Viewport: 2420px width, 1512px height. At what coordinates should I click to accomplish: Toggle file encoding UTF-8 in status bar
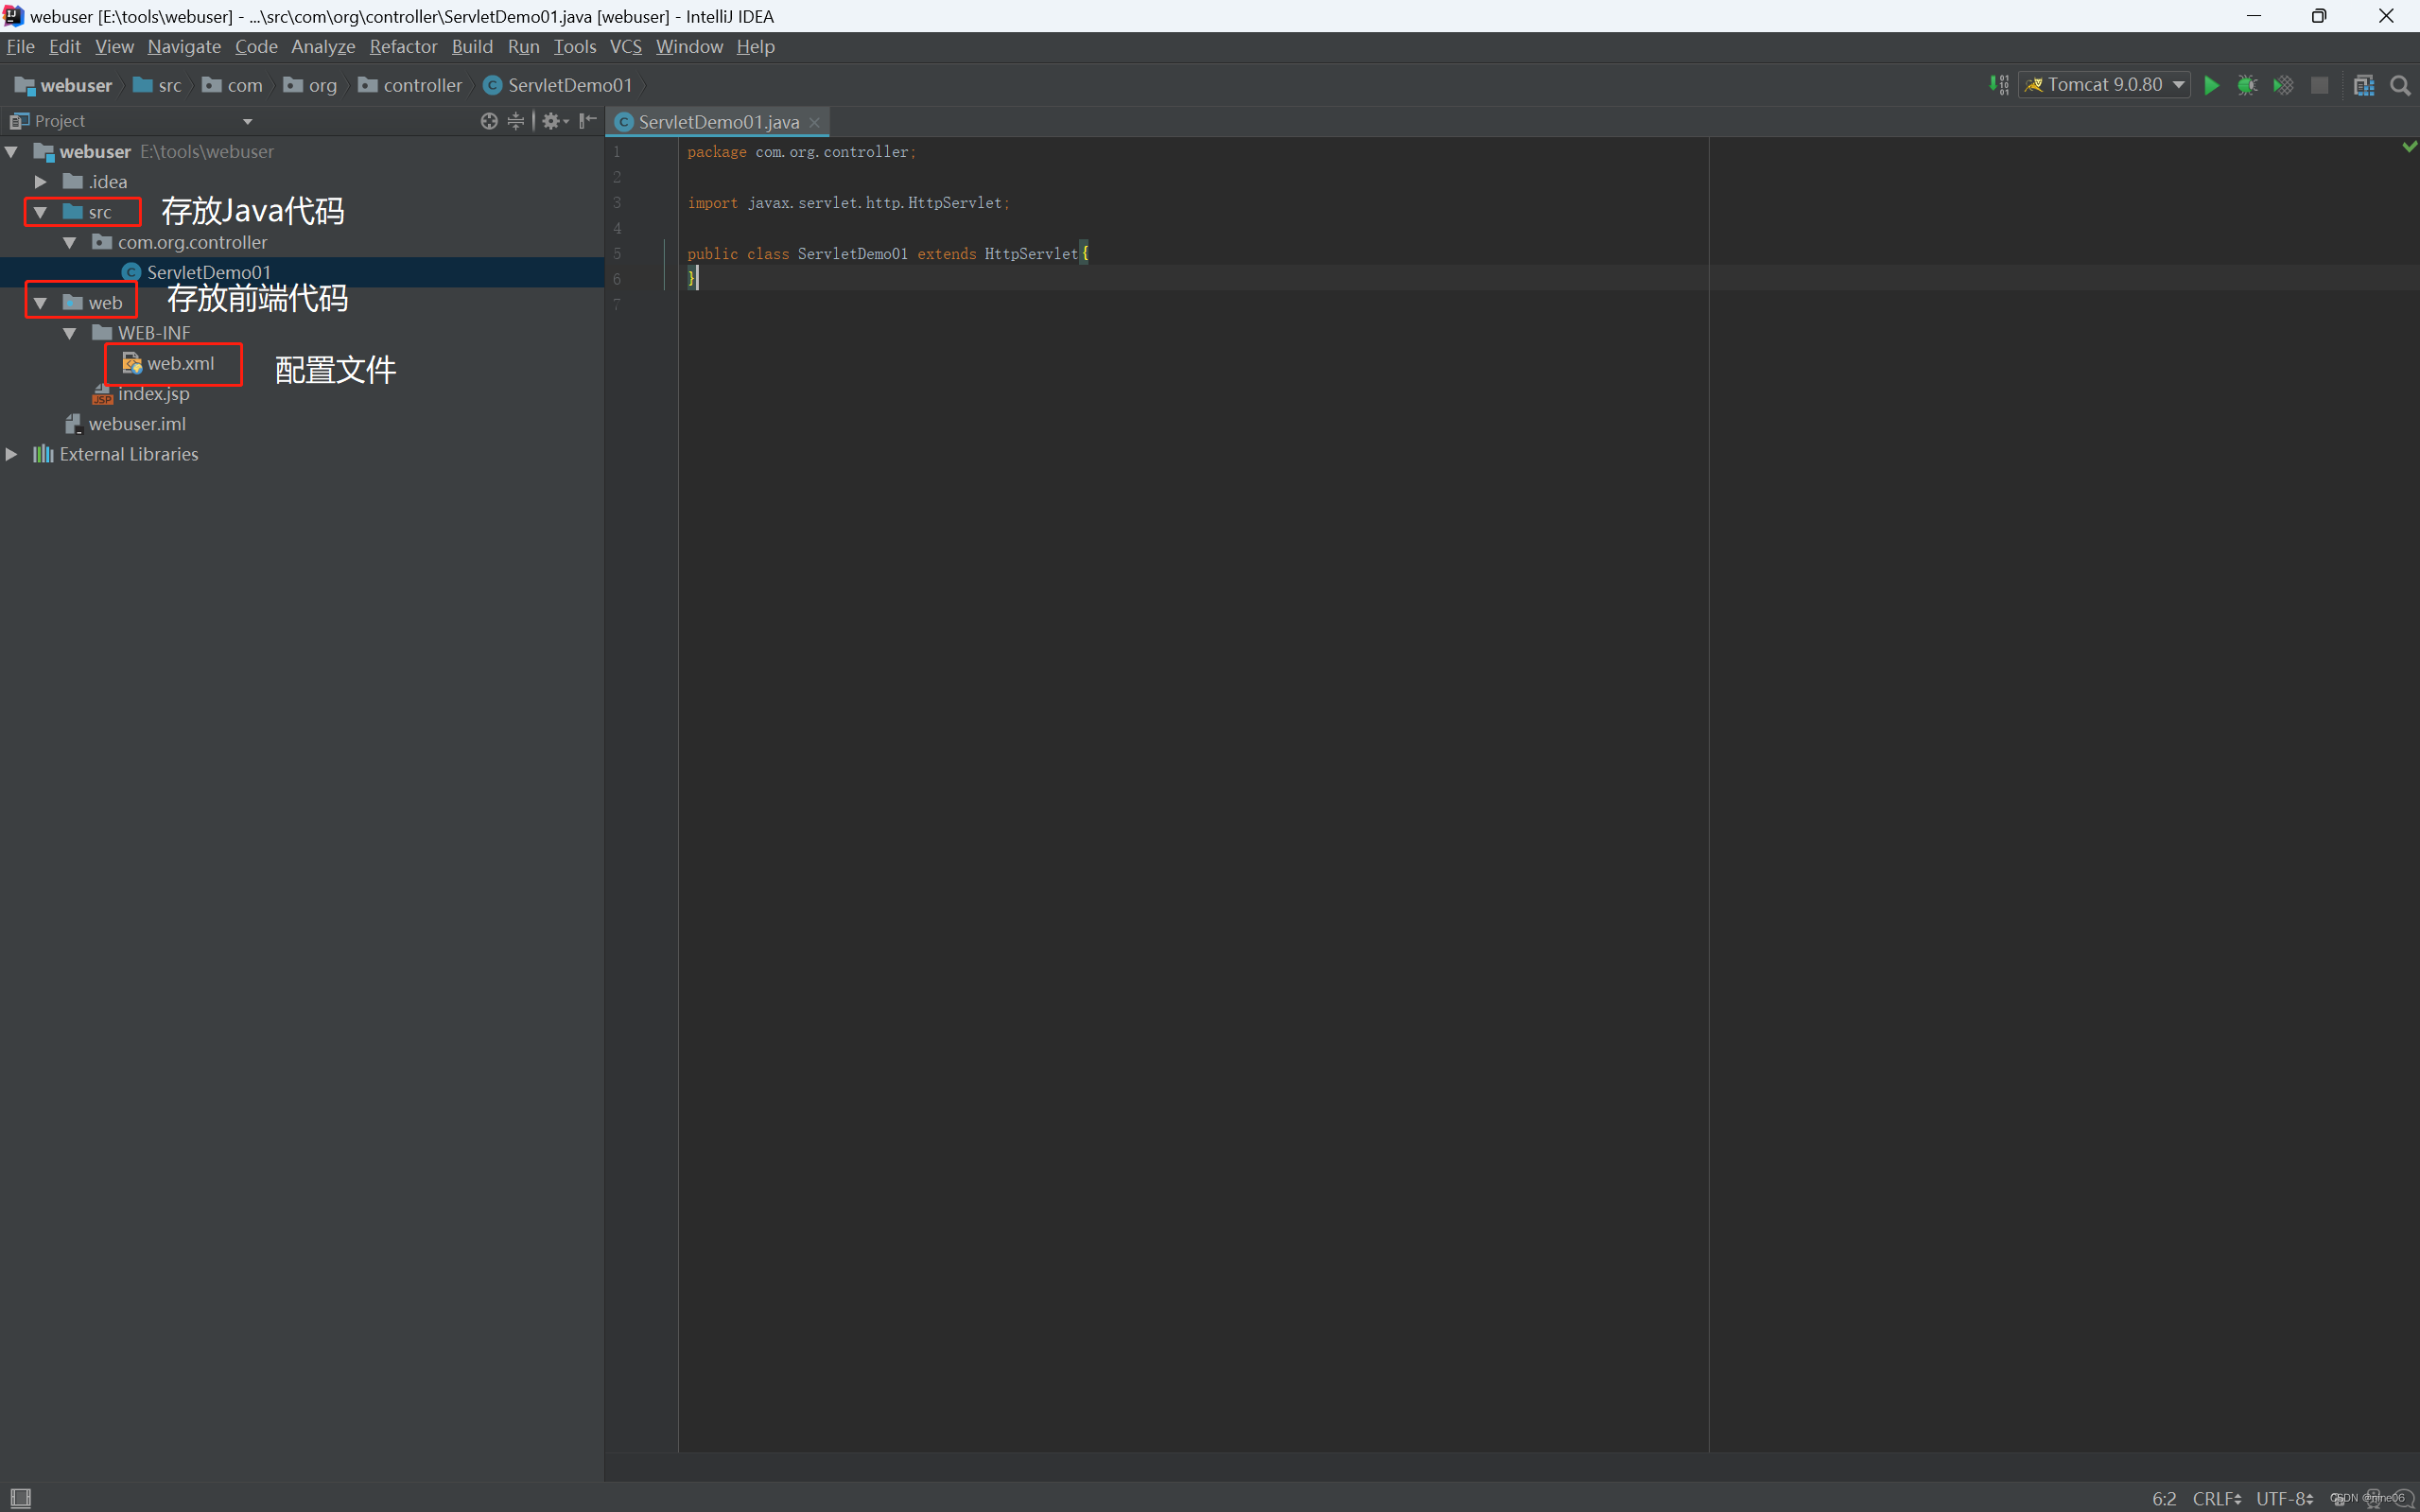[x=2283, y=1498]
